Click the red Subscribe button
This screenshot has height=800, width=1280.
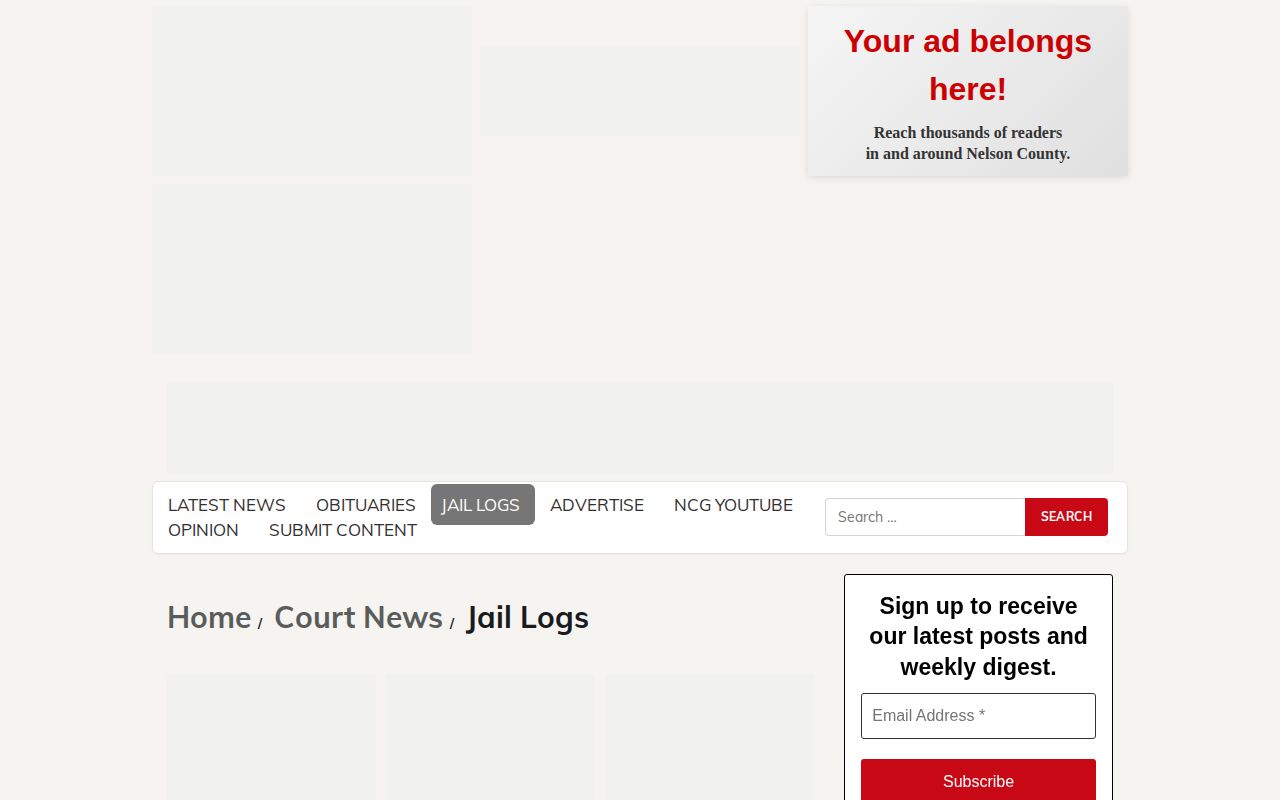(x=978, y=781)
